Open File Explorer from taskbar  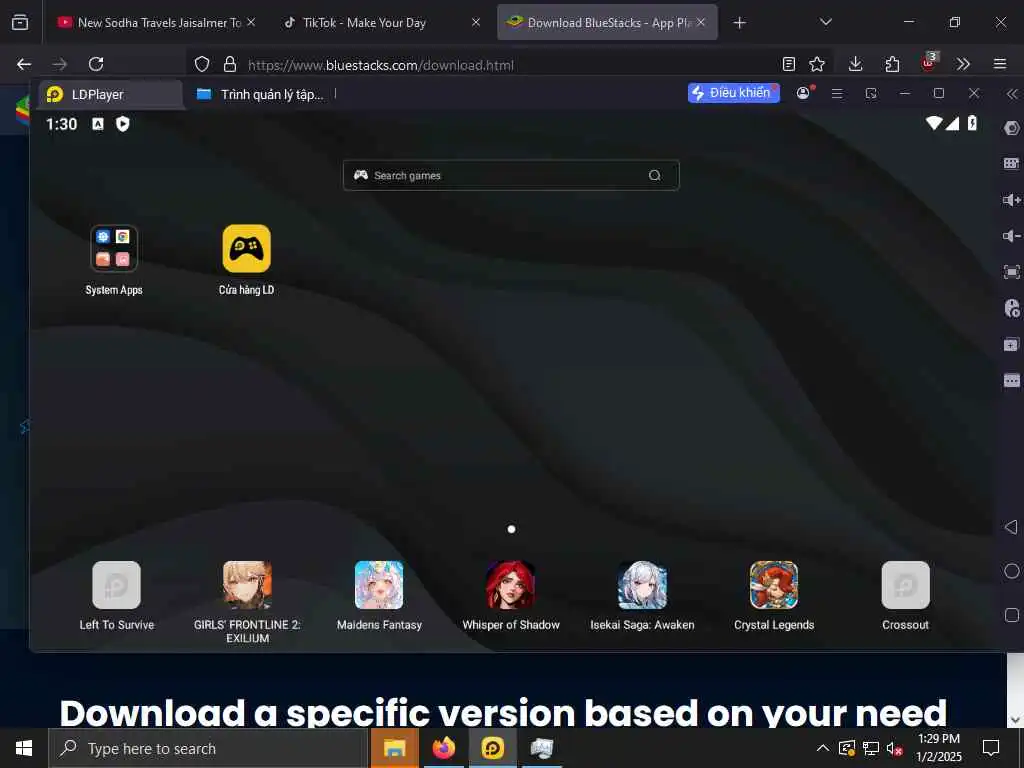click(x=394, y=748)
